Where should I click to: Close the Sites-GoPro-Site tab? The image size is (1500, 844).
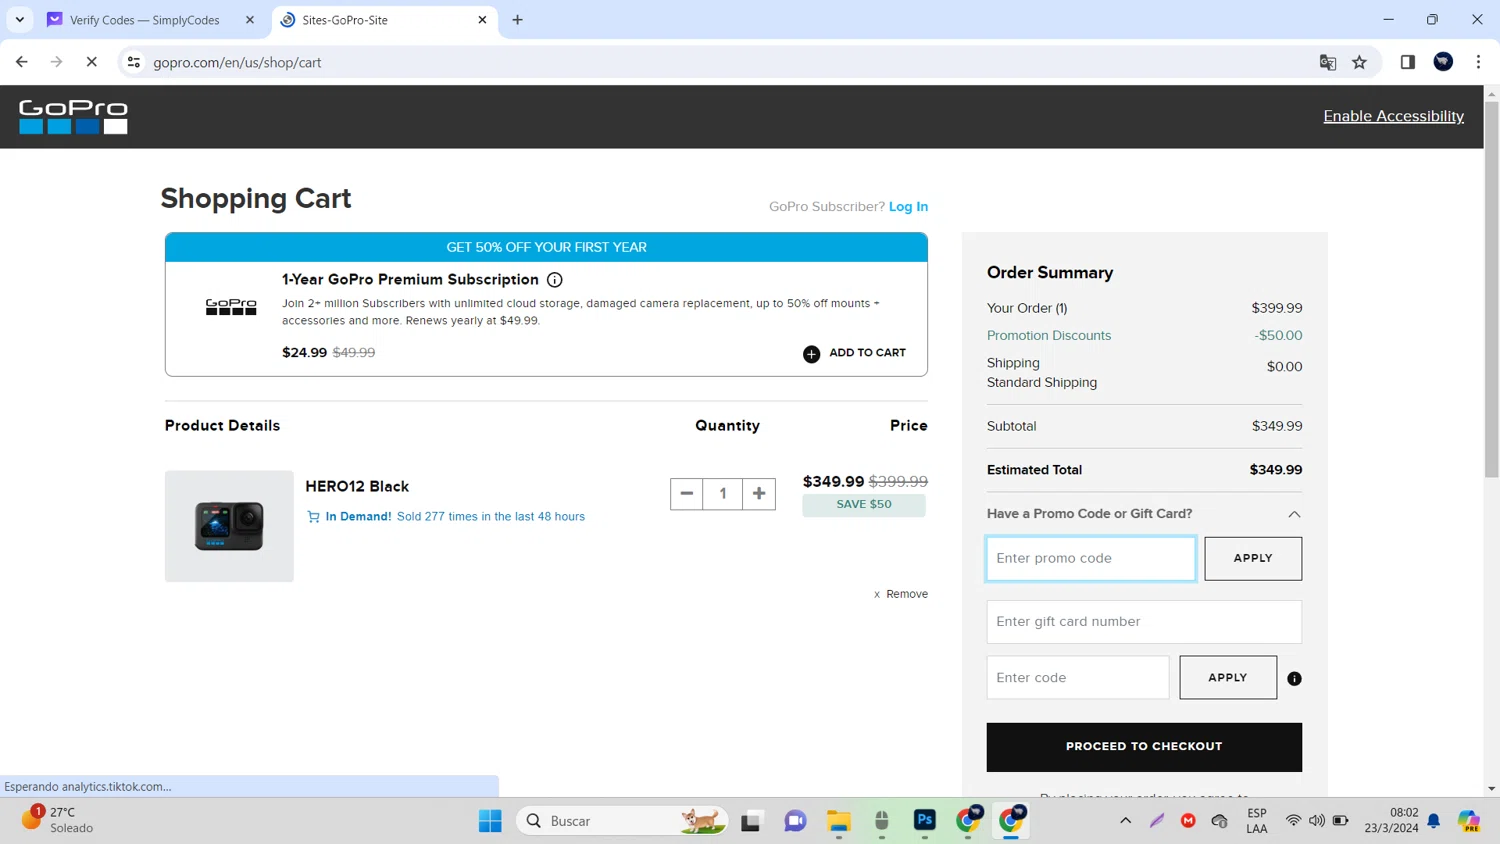tap(482, 20)
